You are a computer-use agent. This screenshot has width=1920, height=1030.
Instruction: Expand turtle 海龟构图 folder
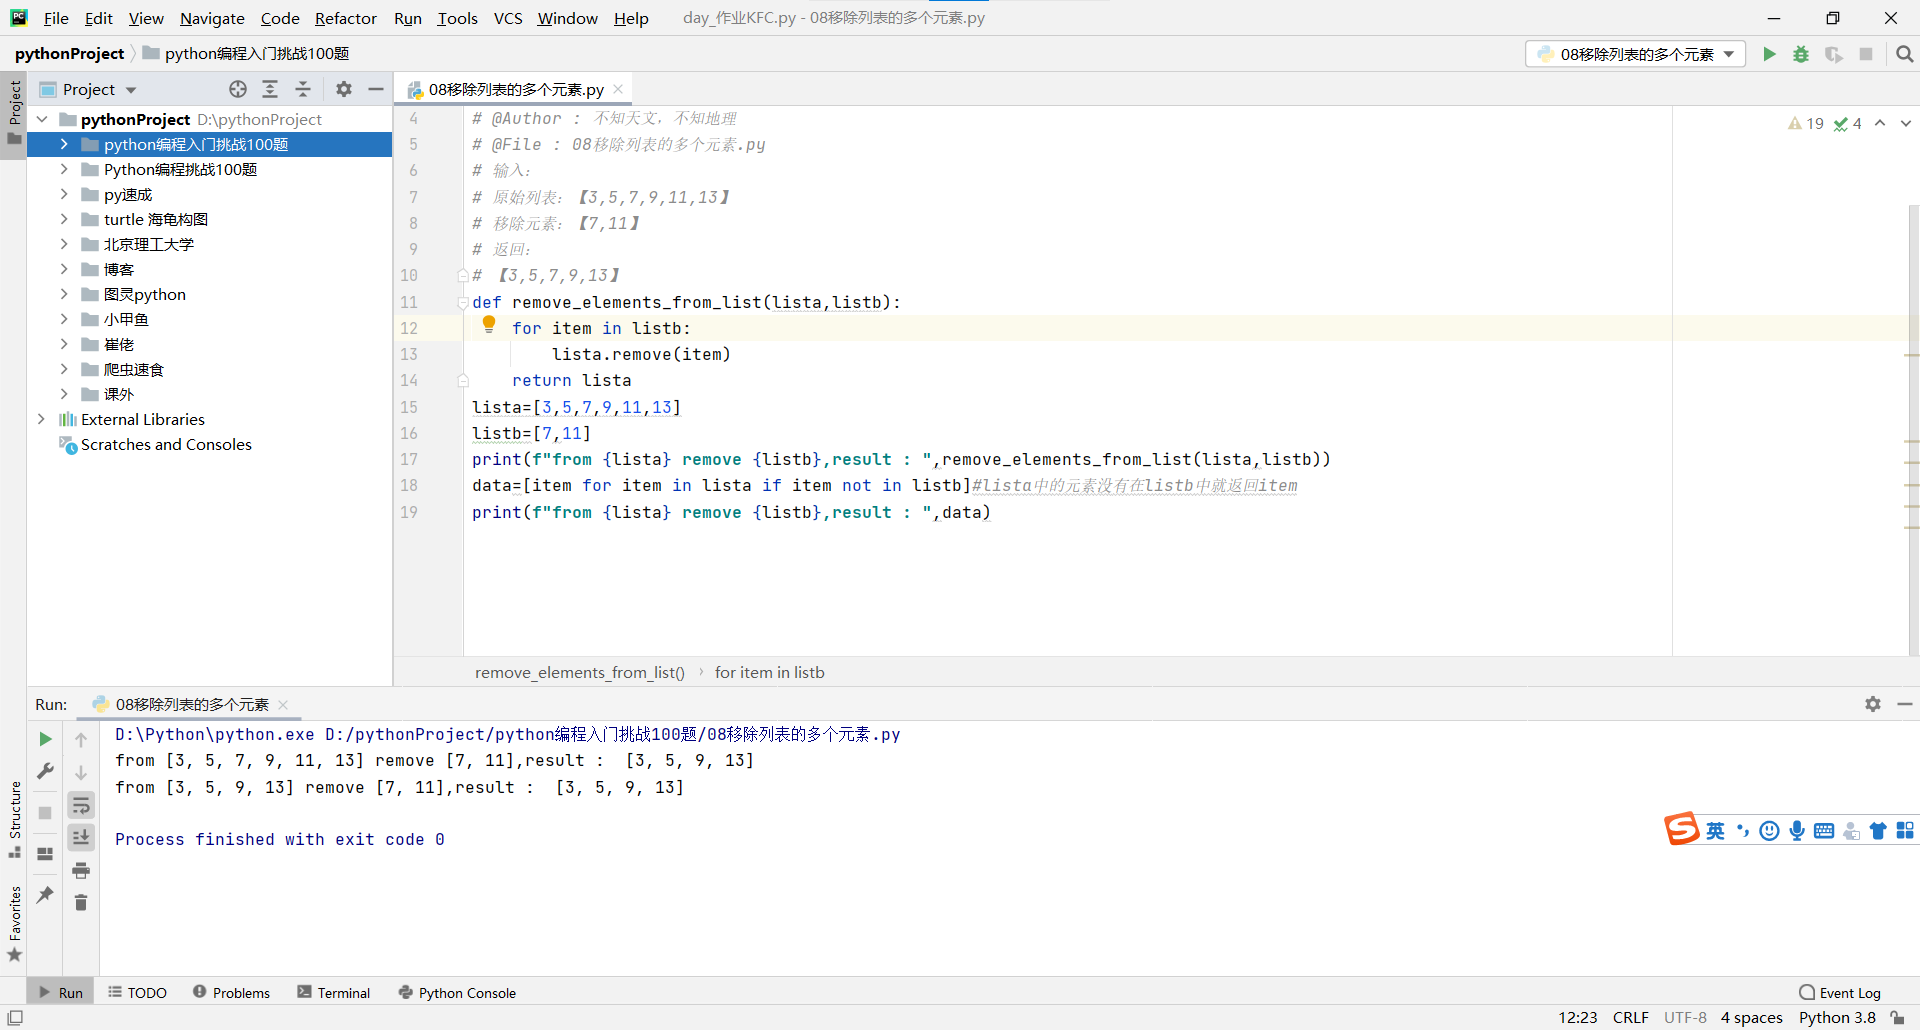click(64, 219)
